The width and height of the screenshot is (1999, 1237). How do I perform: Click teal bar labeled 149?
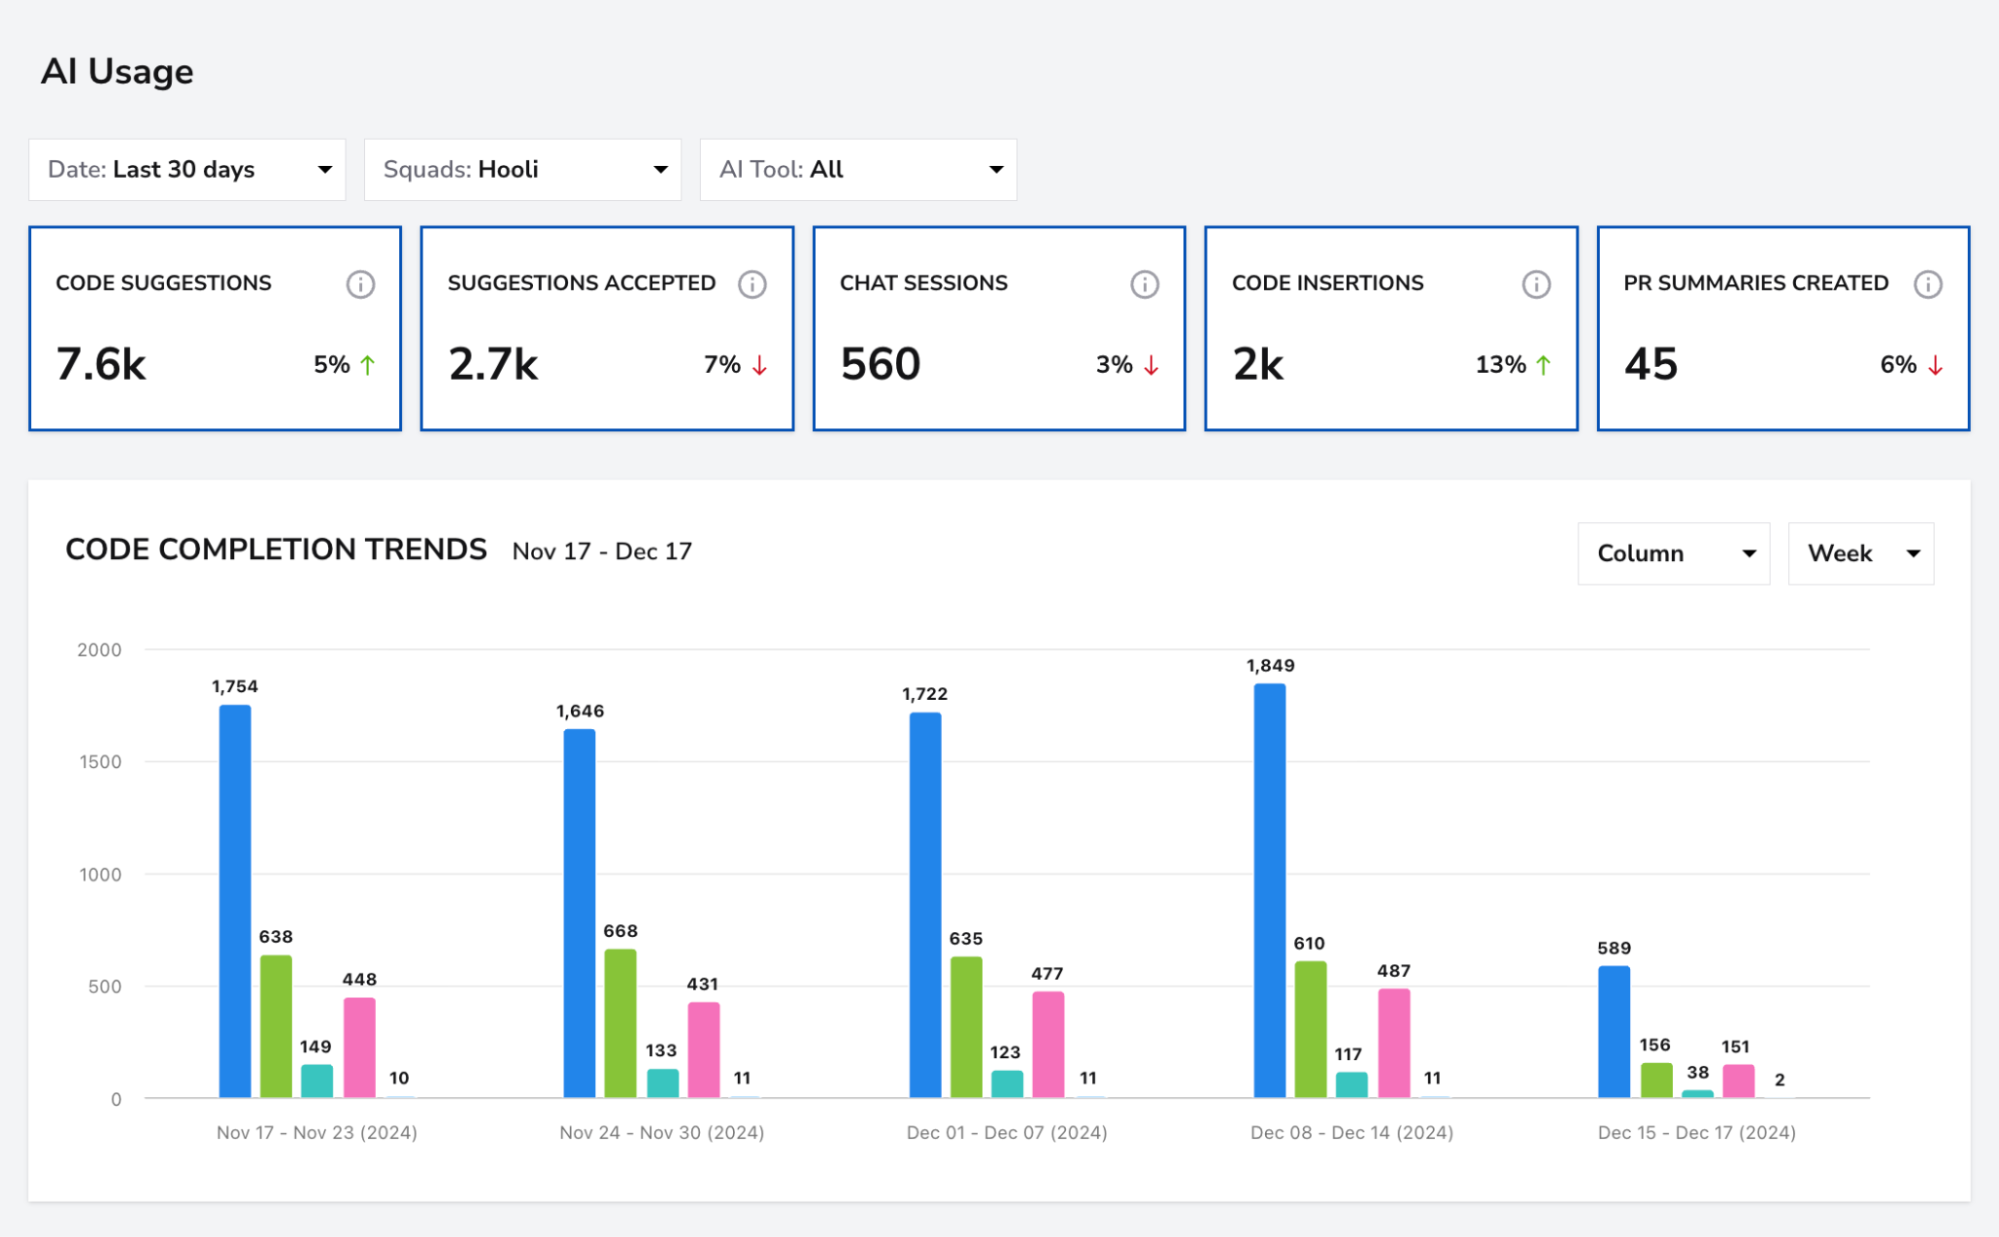(317, 1081)
